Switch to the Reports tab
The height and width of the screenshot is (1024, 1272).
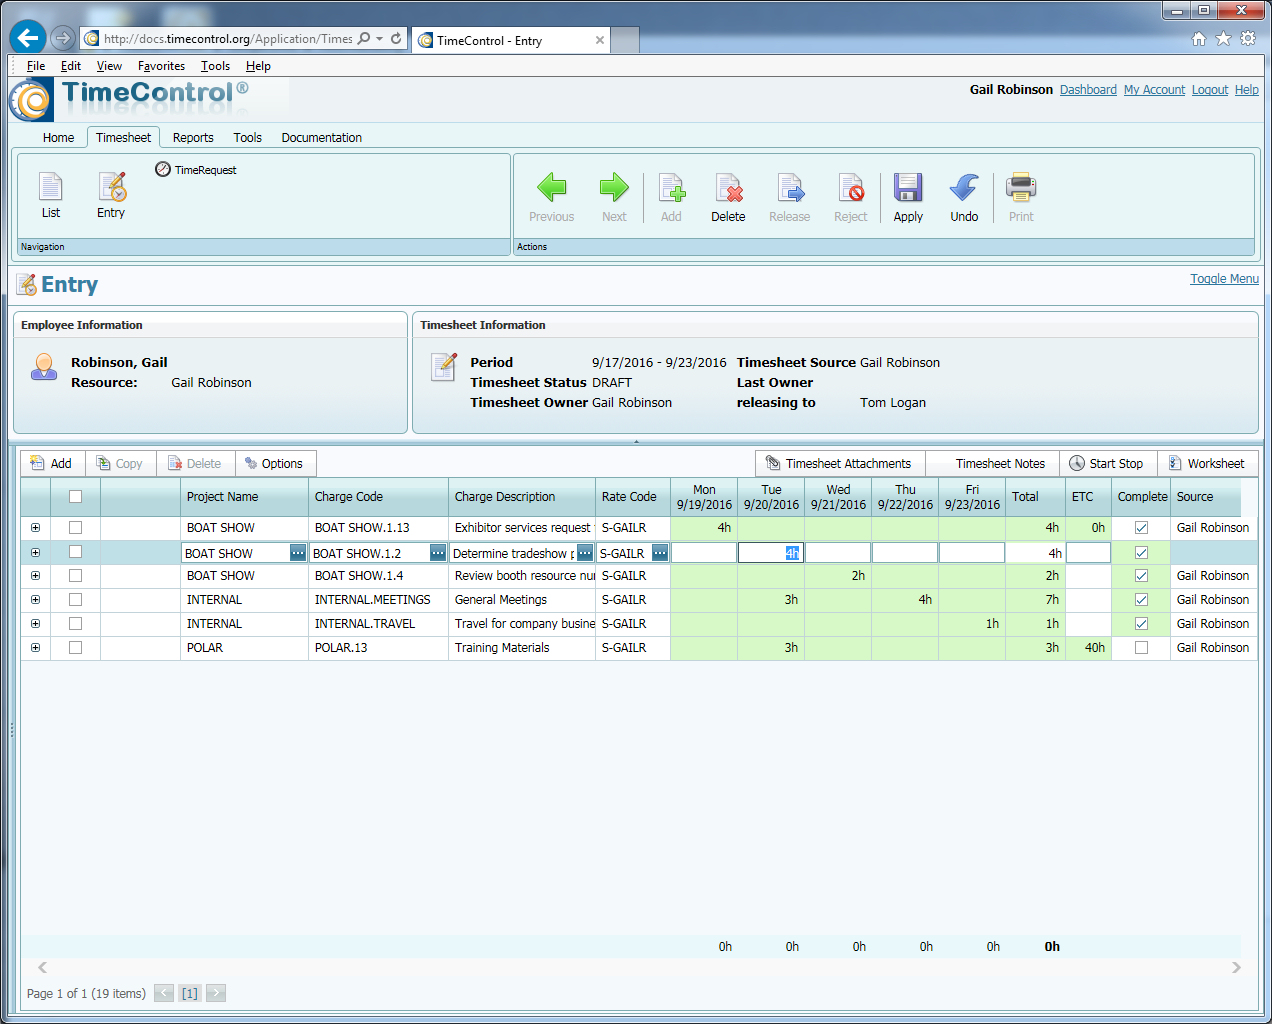(x=193, y=137)
